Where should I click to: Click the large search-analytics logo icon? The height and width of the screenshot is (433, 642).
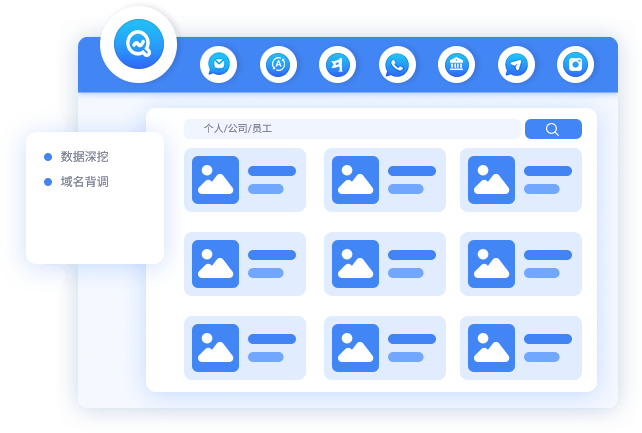coord(138,45)
